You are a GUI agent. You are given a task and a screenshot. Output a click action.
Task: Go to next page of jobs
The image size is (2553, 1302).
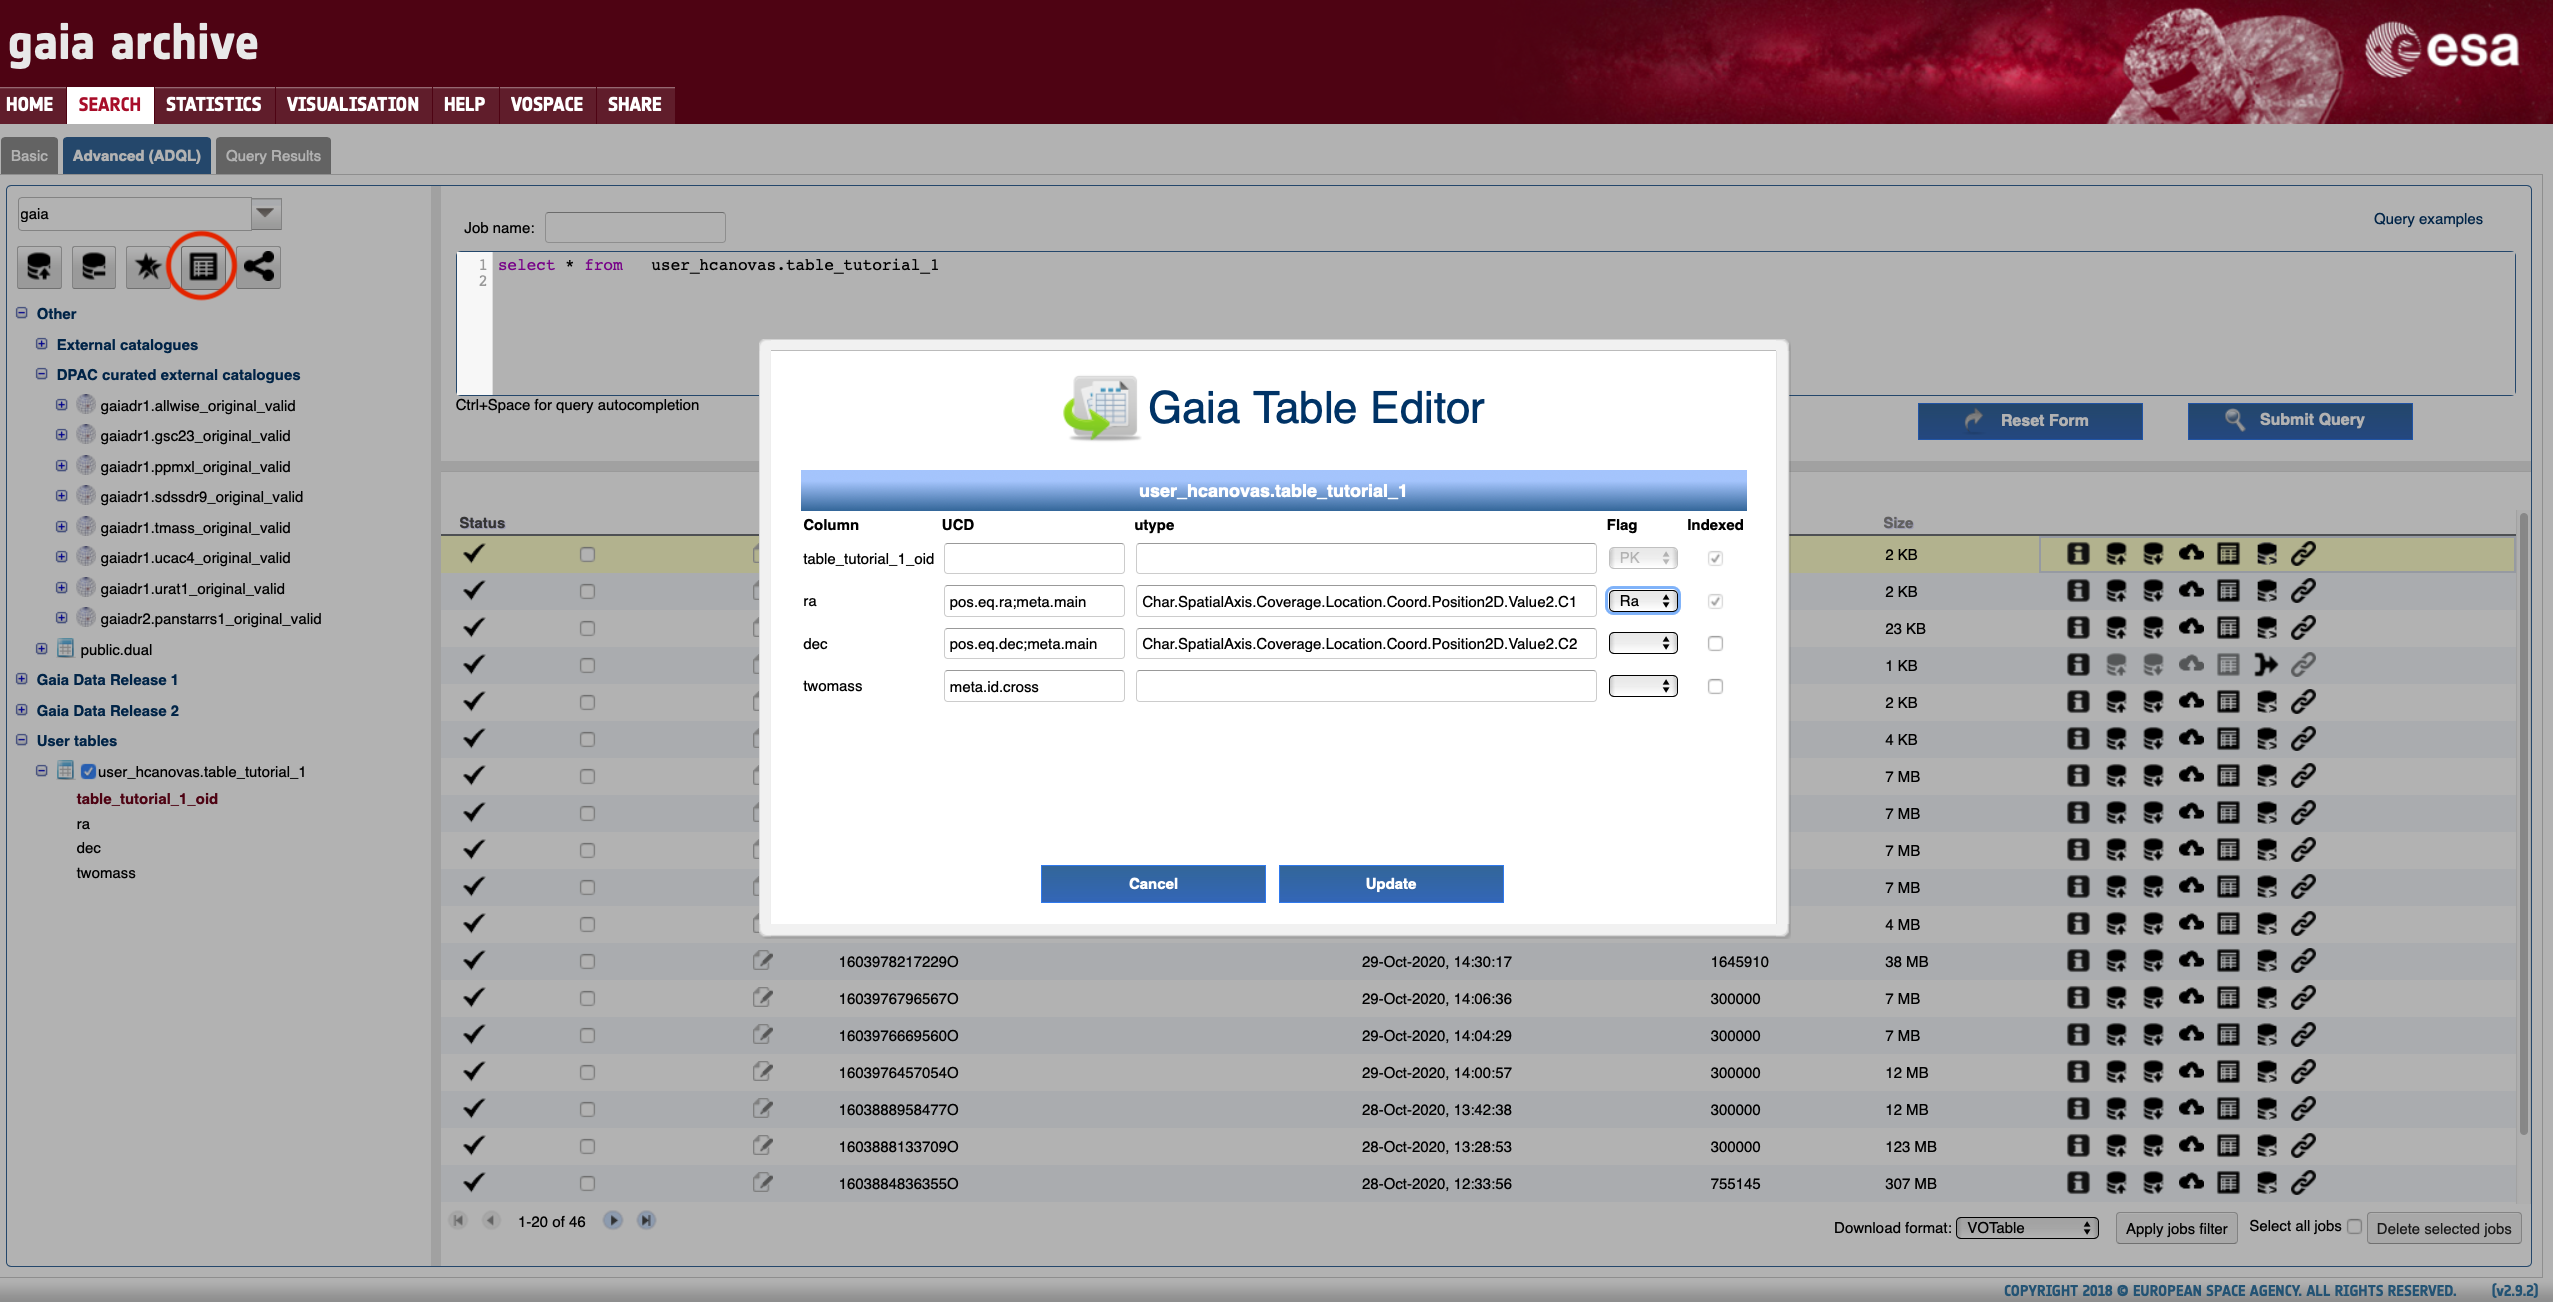click(613, 1221)
